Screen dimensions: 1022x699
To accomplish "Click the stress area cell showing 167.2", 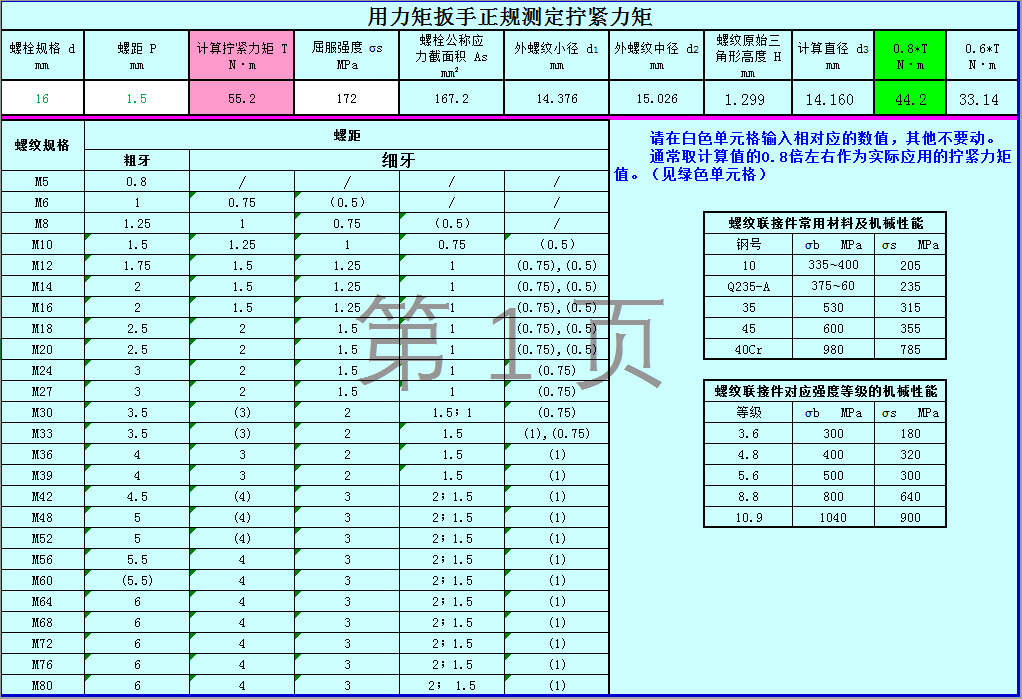I will click(451, 99).
